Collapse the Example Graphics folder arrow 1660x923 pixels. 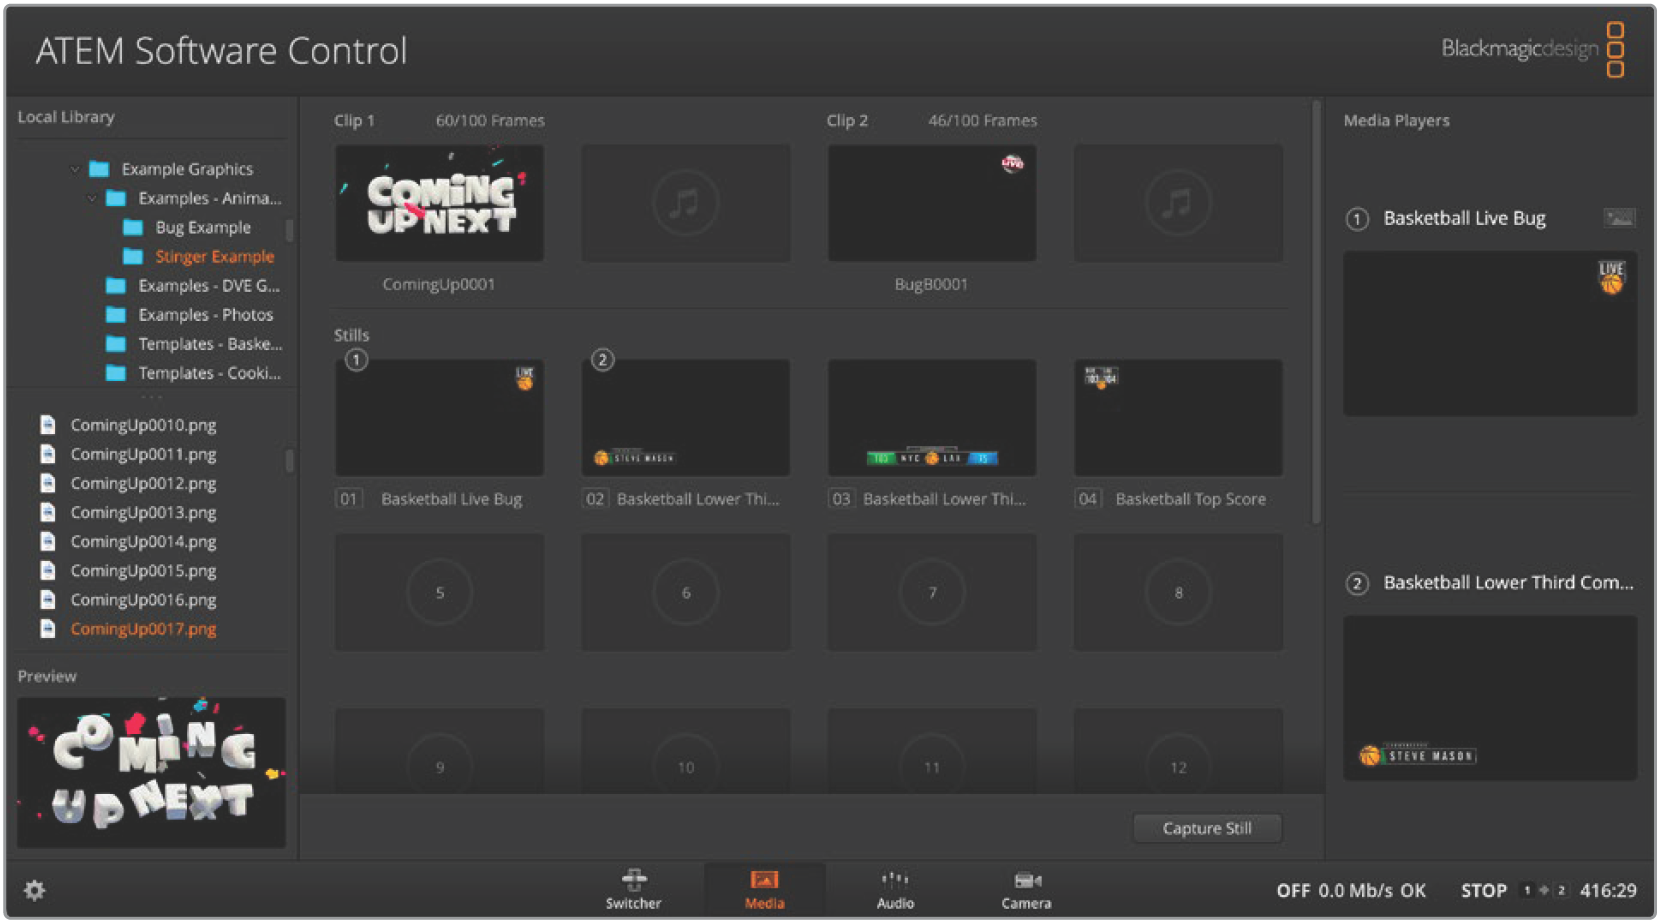(x=75, y=169)
